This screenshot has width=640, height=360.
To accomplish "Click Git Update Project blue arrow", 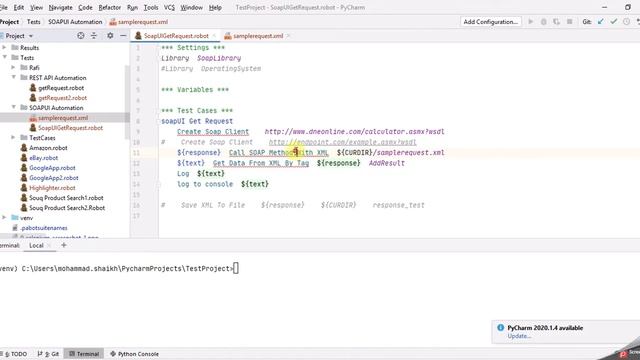I will [x=600, y=22].
